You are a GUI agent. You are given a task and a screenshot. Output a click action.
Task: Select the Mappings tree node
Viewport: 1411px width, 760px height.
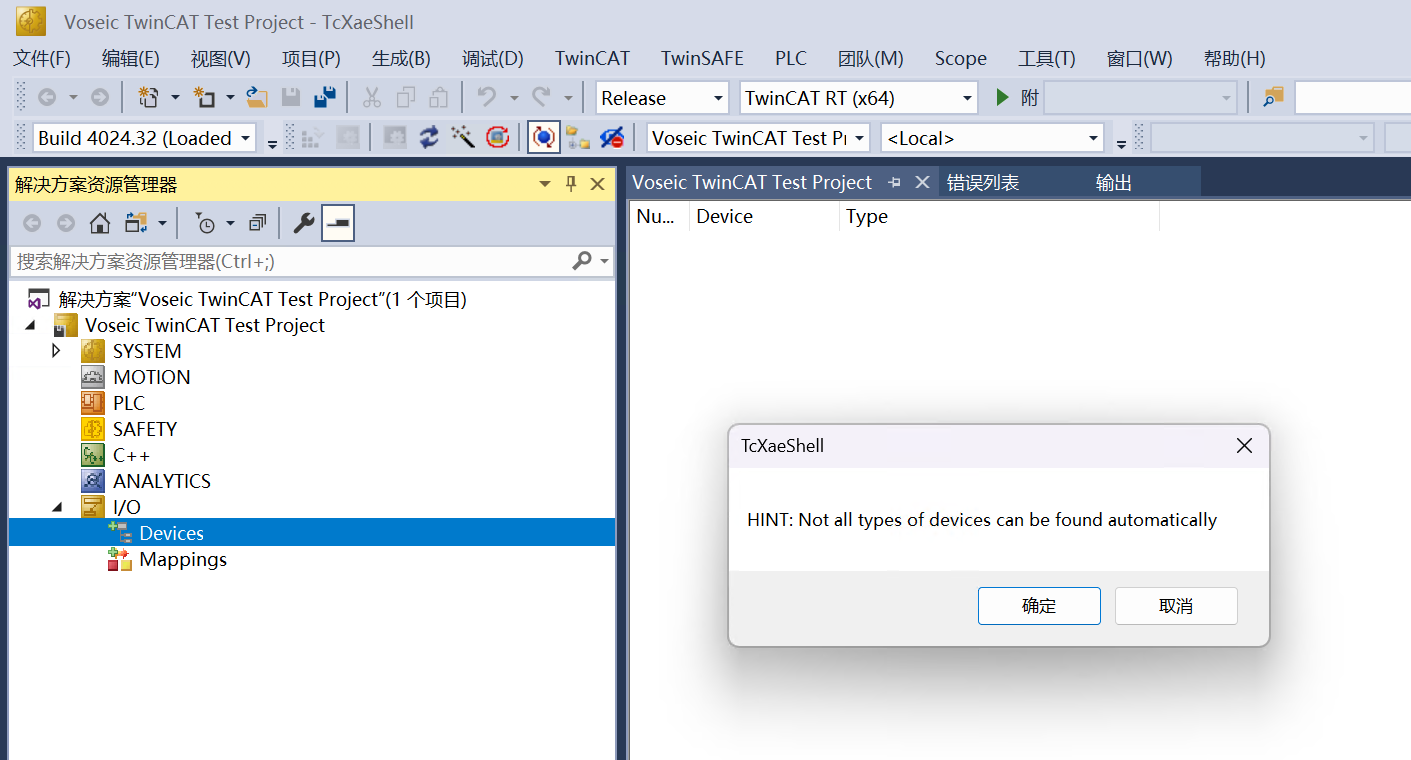click(183, 559)
